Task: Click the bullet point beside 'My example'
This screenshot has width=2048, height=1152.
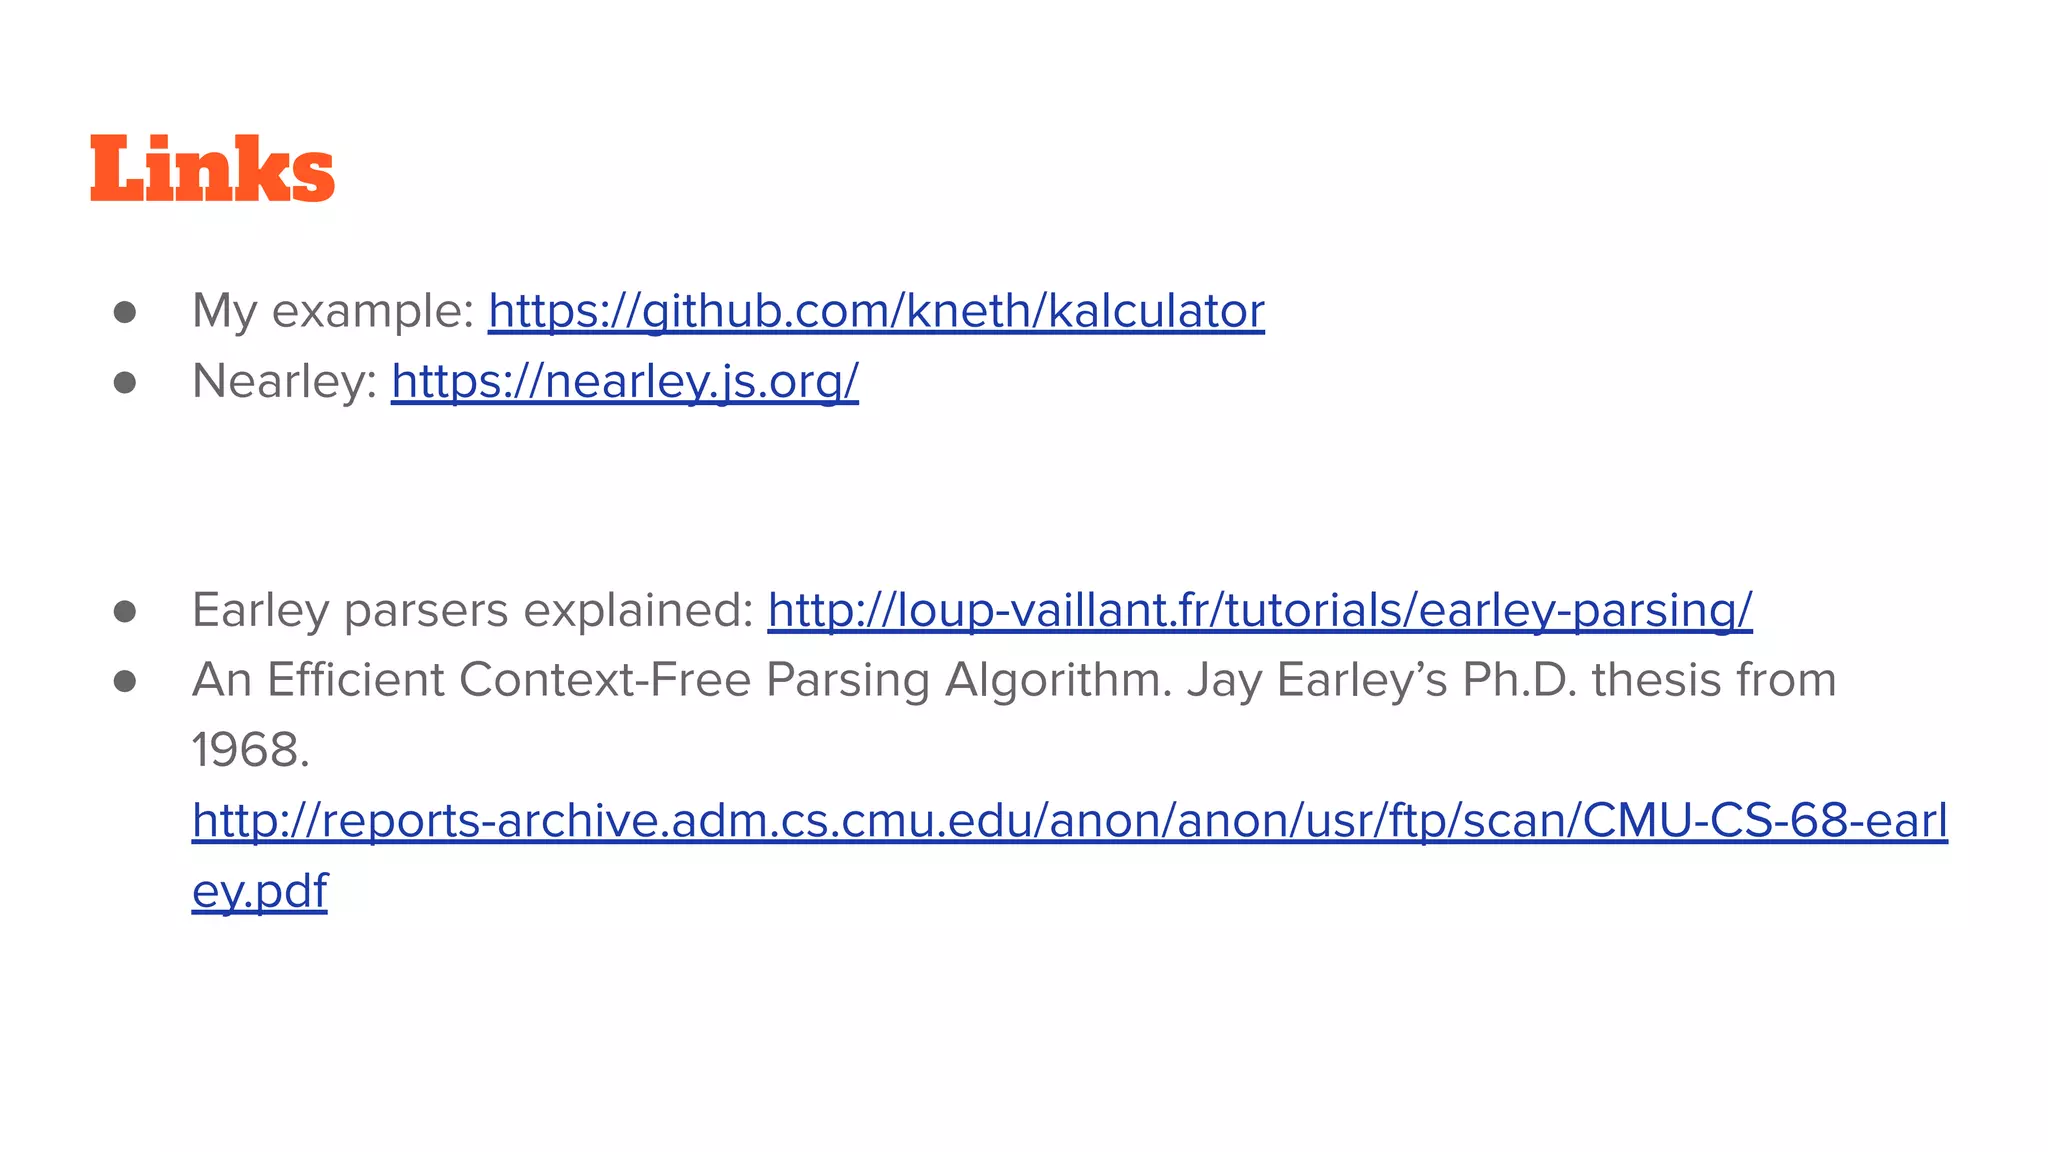Action: pyautogui.click(x=125, y=313)
